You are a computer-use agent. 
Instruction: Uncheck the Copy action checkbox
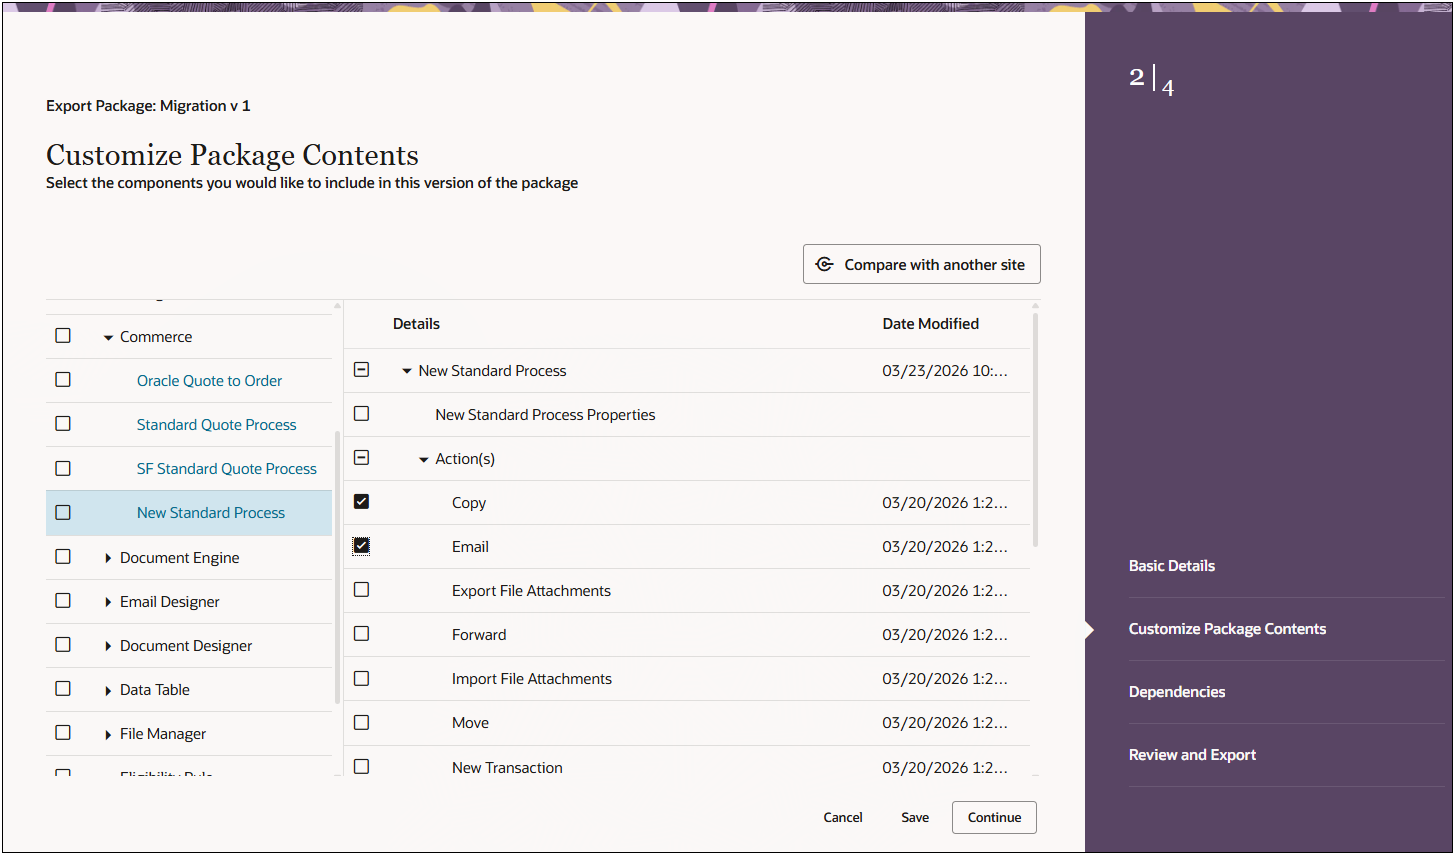[362, 502]
